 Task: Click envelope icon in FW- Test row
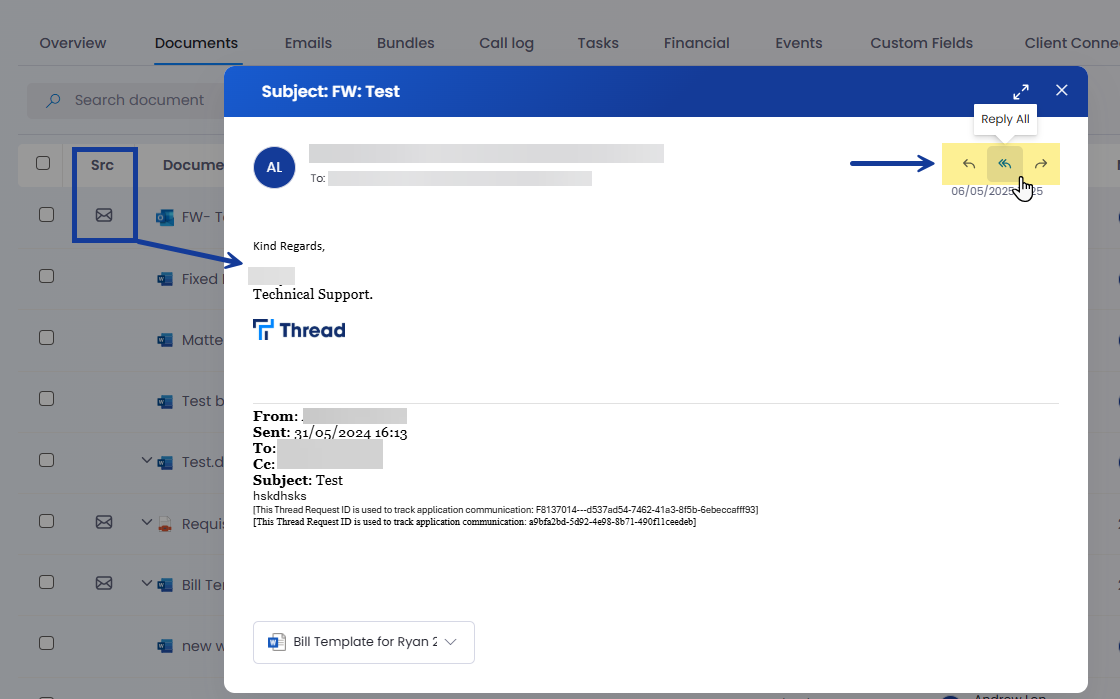coord(104,215)
